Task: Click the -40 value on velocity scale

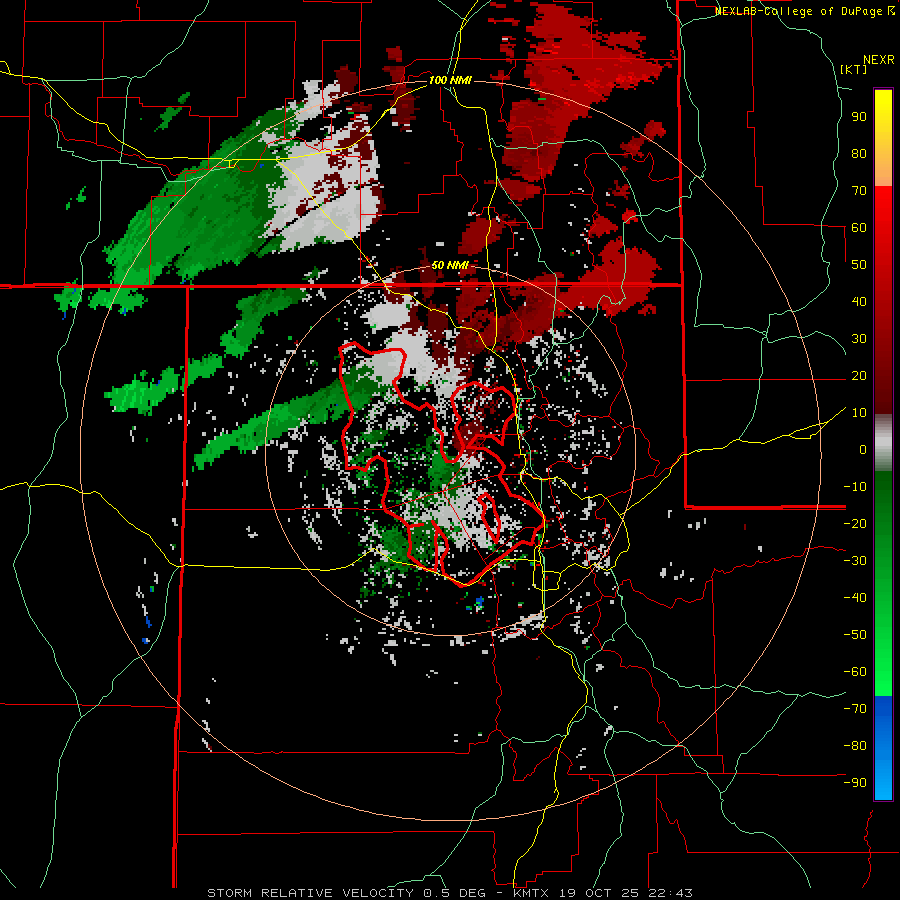Action: point(855,598)
